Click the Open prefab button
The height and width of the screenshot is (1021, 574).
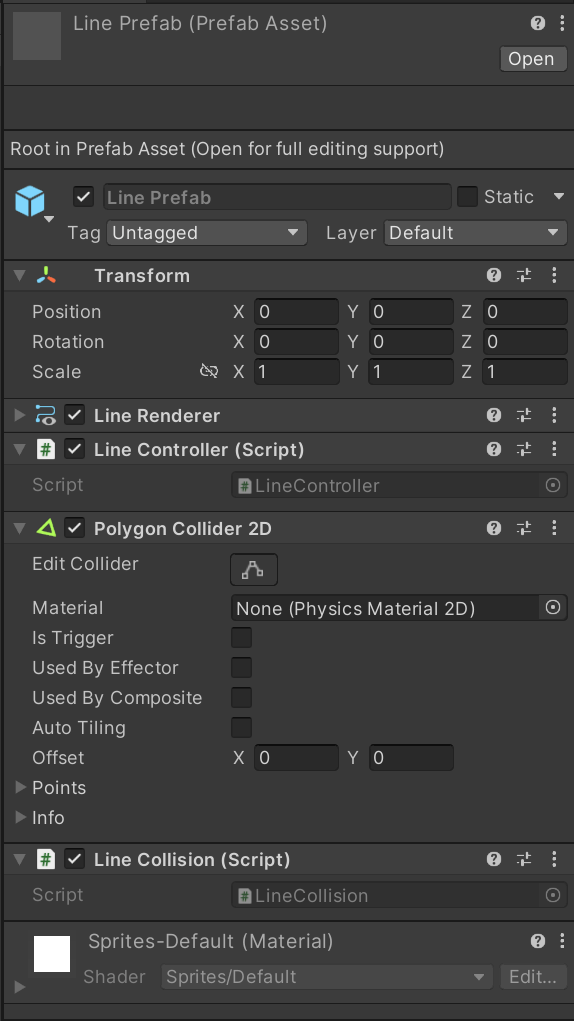tap(533, 59)
